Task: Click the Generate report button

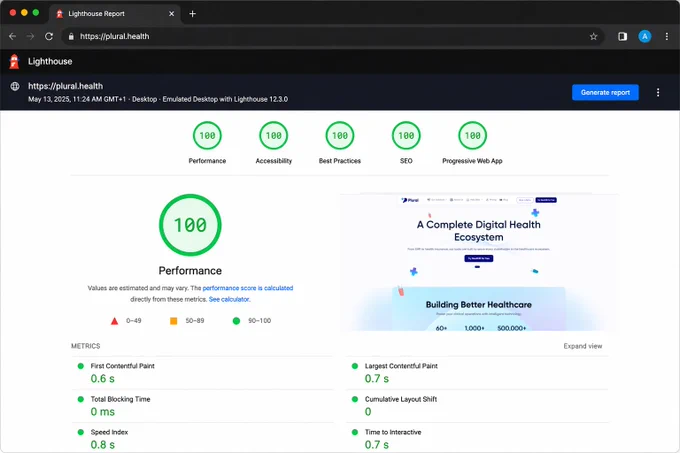Action: (x=605, y=92)
